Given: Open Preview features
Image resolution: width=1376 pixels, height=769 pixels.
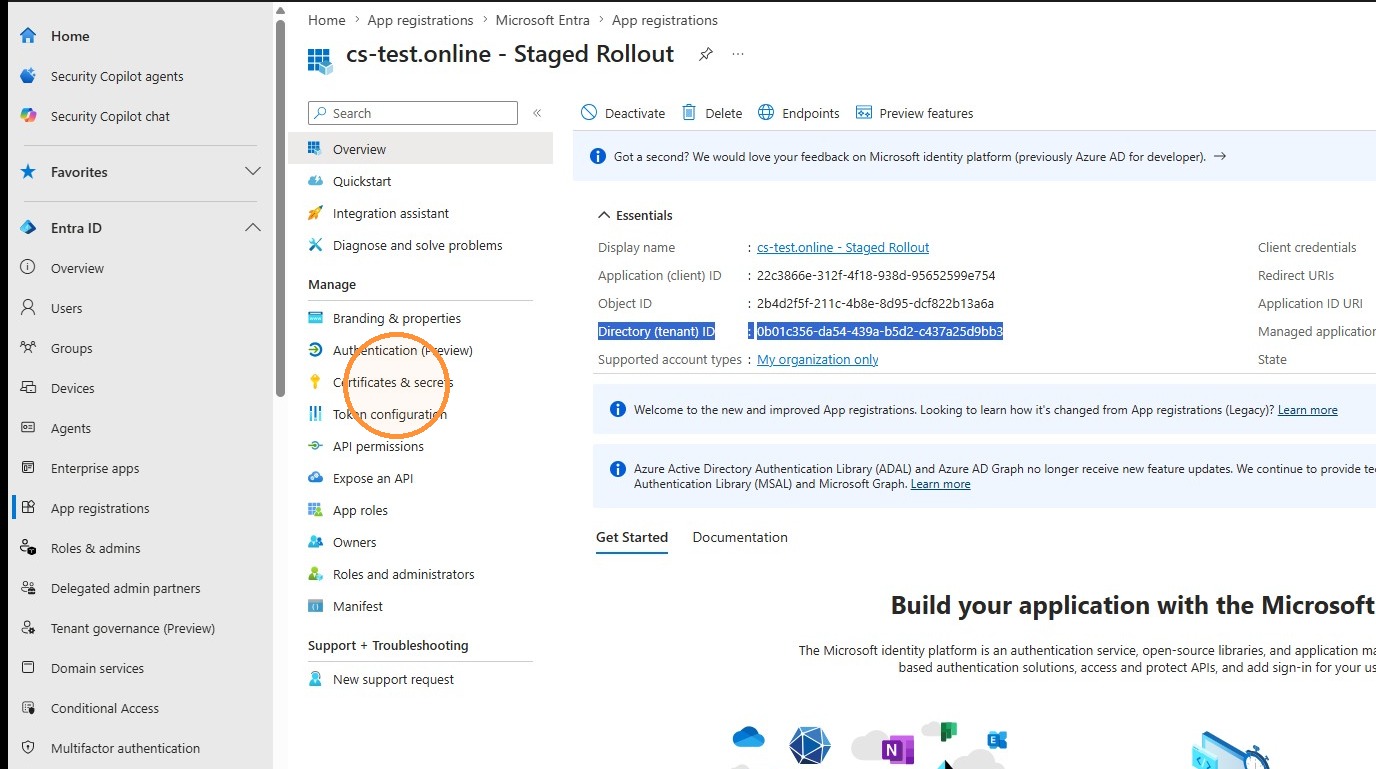Looking at the screenshot, I should click(915, 113).
